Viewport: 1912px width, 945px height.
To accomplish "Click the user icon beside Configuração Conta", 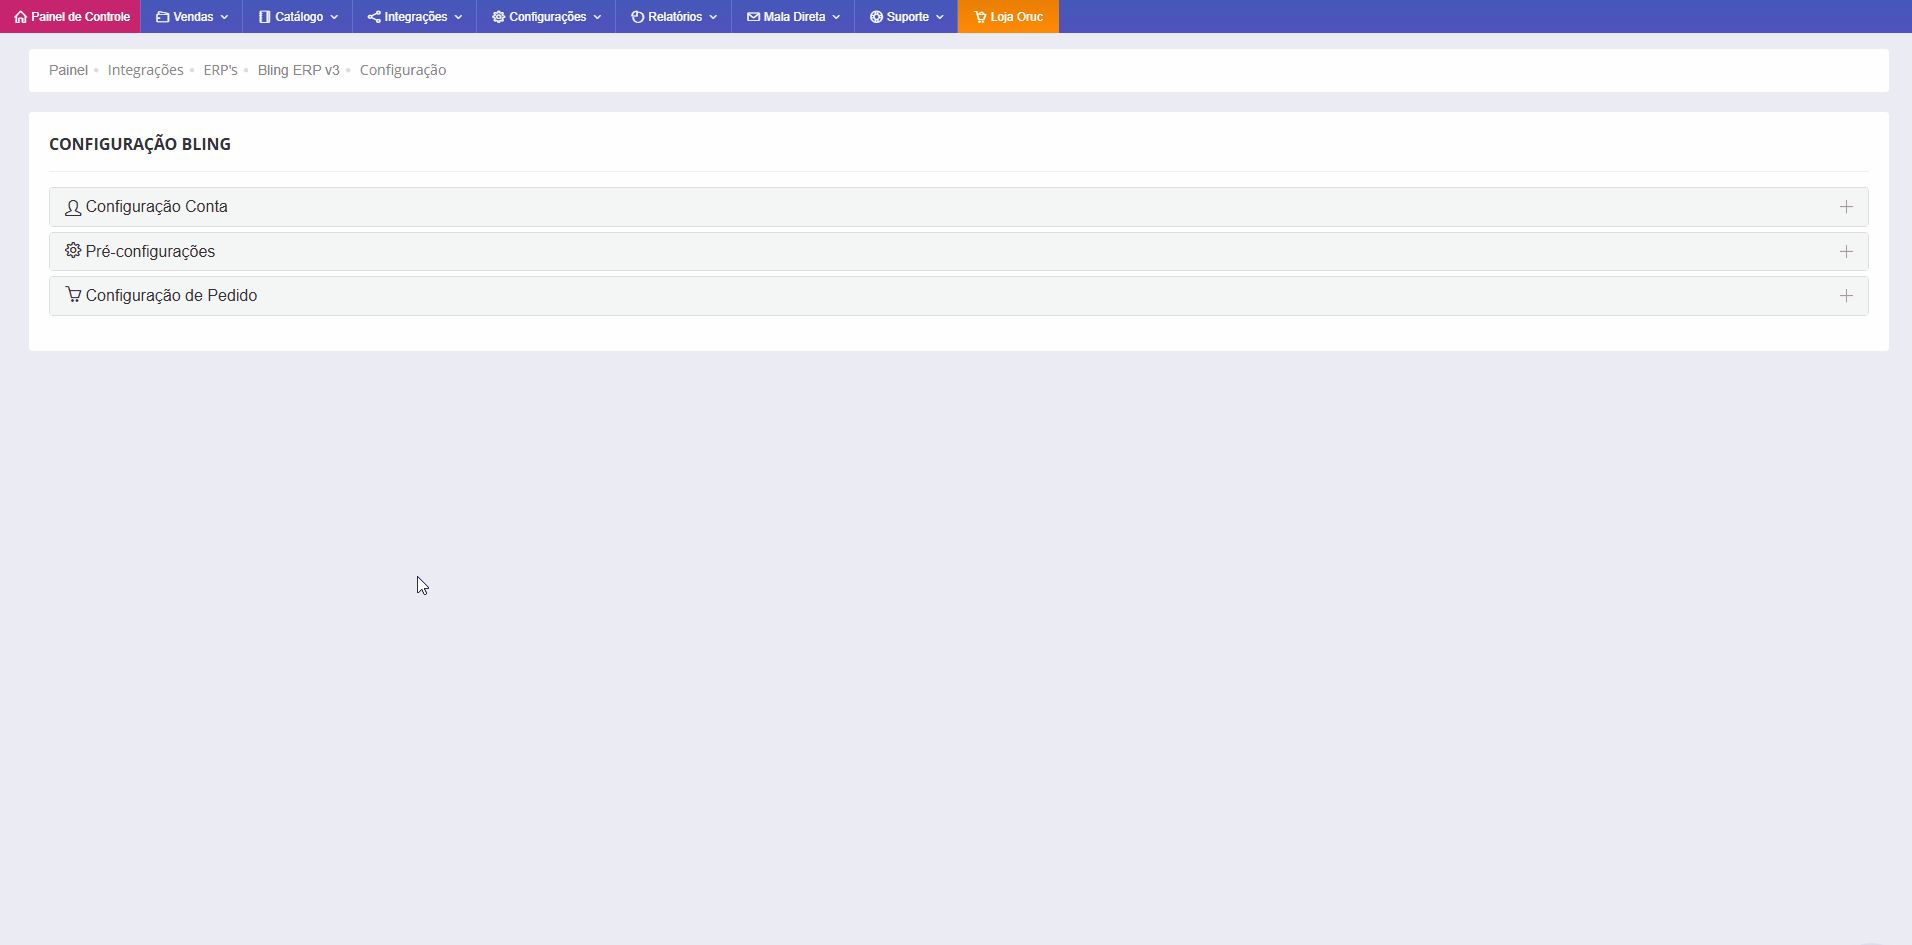I will (x=73, y=208).
